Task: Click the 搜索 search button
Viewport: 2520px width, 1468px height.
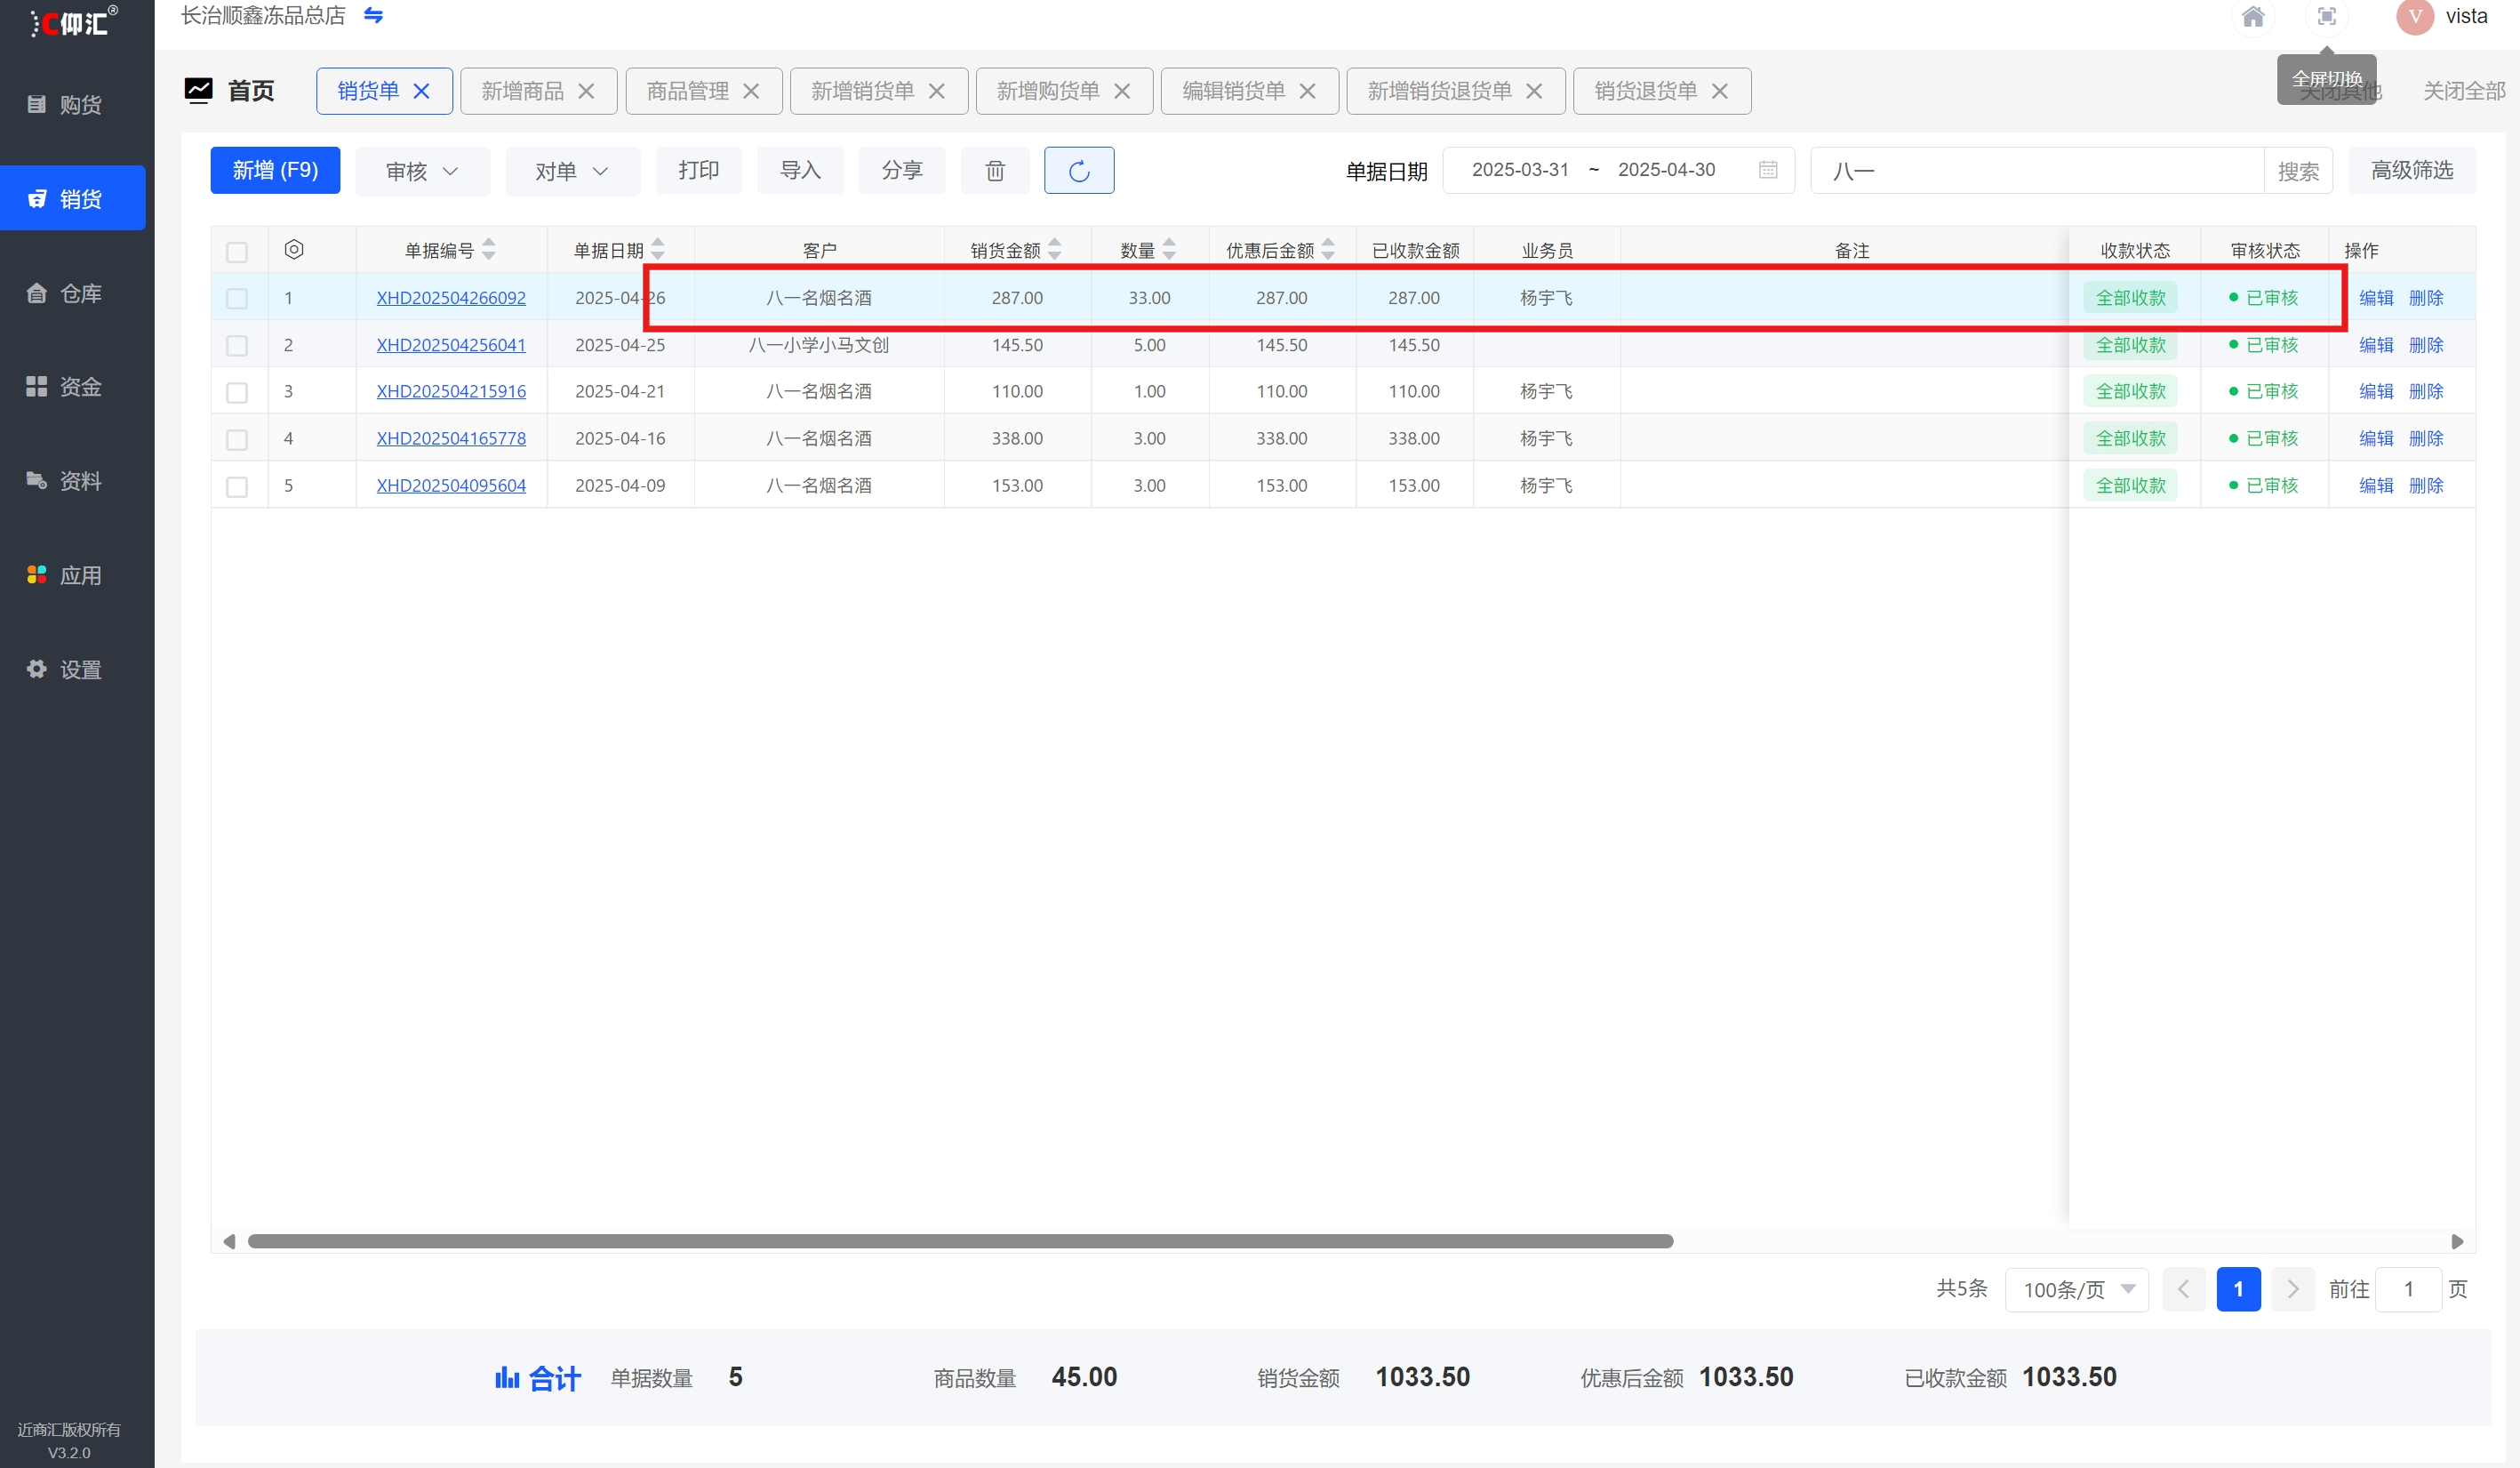Action: (x=2297, y=171)
